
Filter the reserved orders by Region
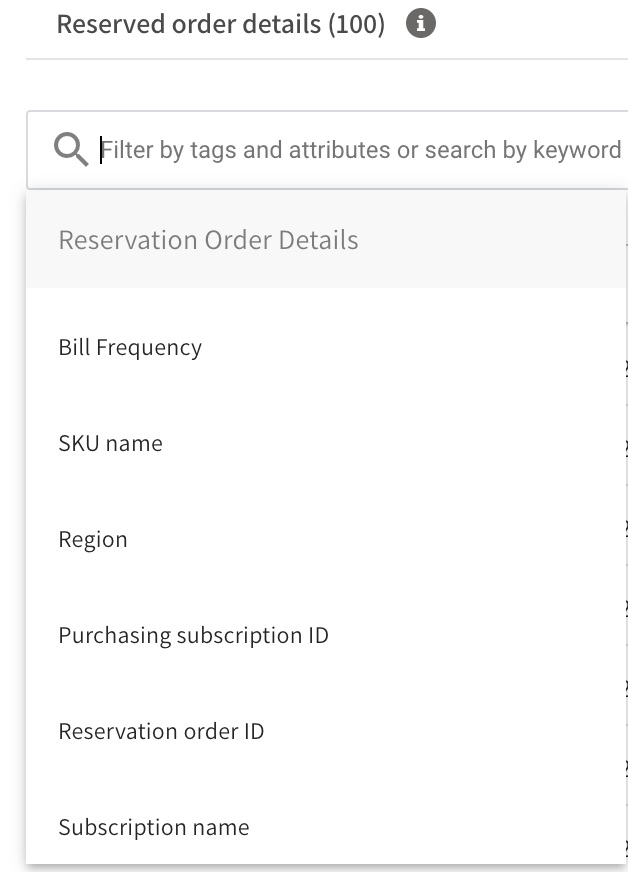pos(93,540)
